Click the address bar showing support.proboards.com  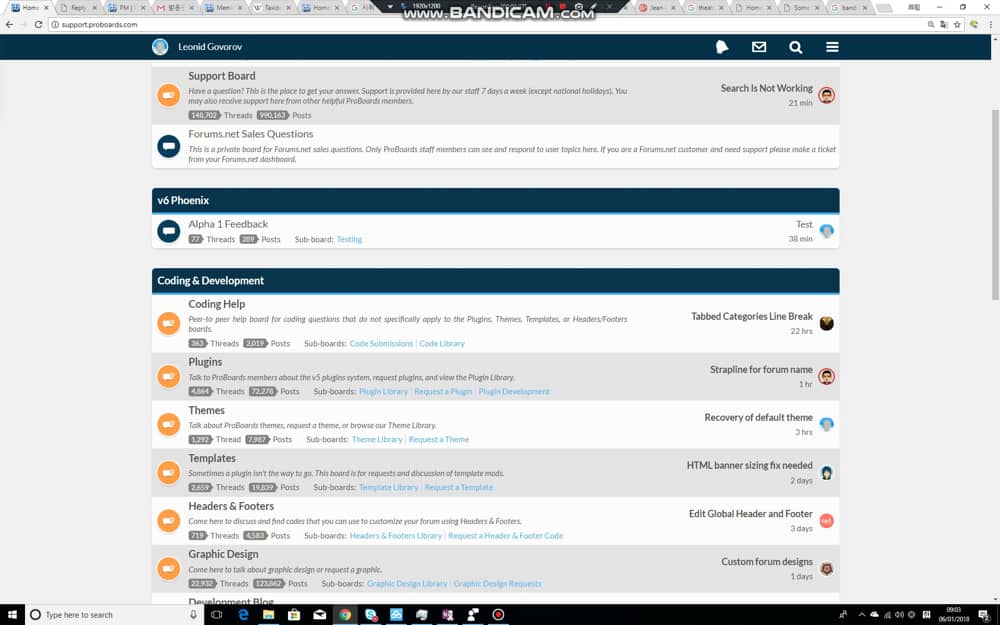[x=485, y=24]
